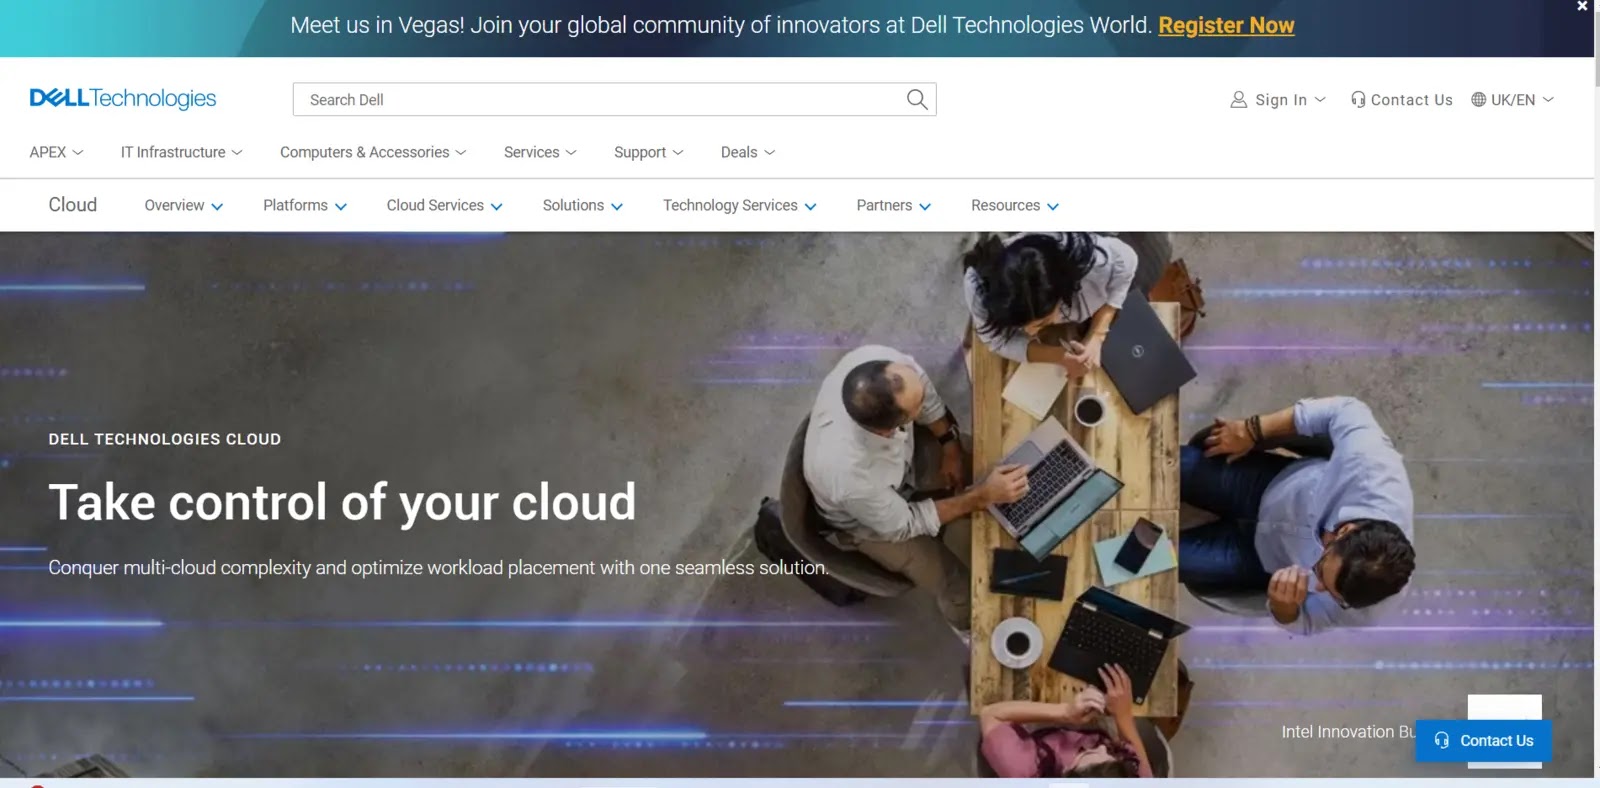Focus the Search Dell input field

[x=614, y=99]
